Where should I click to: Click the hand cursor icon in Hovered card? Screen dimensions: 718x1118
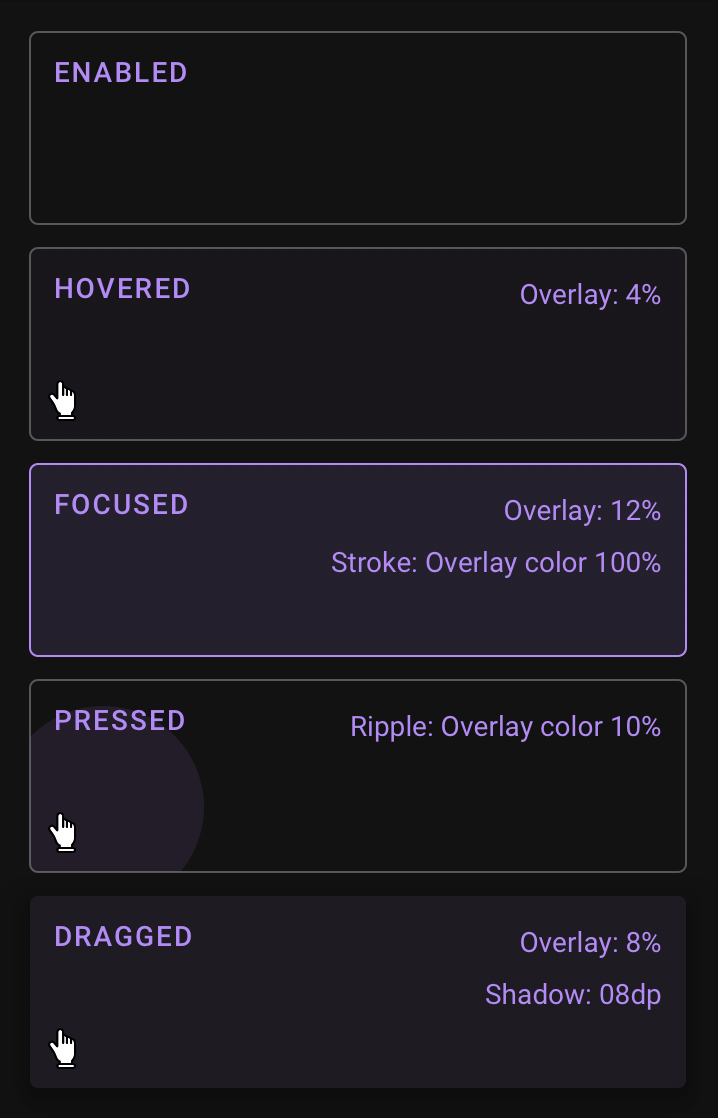(x=65, y=400)
